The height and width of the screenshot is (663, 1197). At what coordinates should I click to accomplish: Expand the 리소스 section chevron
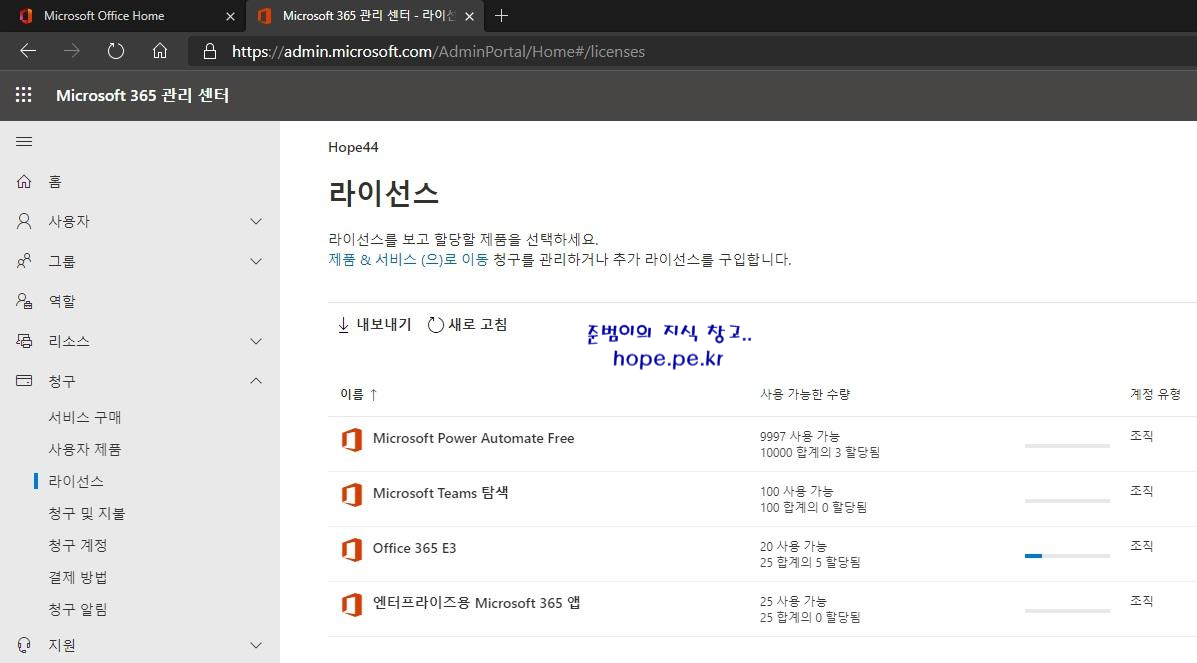(256, 341)
